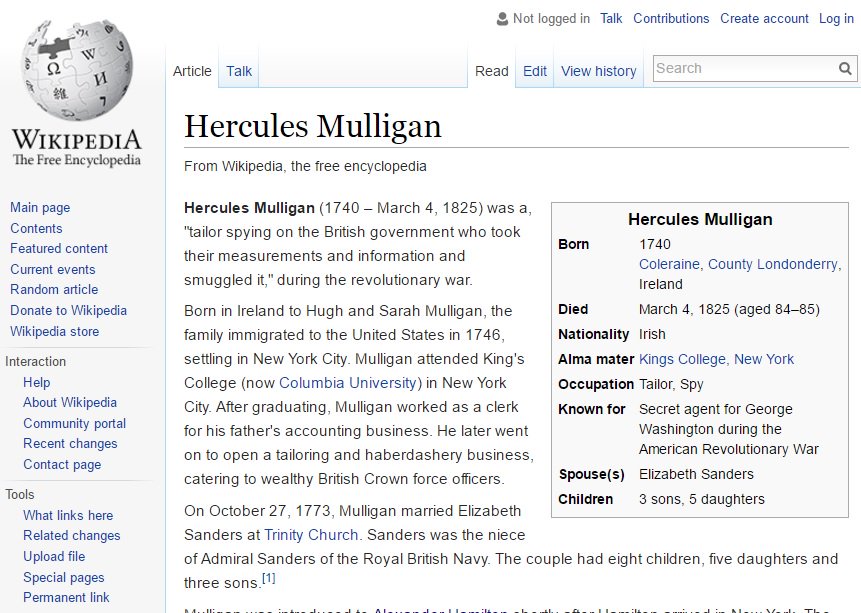Open County Londonderry link in infobox
The height and width of the screenshot is (613, 861).
point(773,264)
